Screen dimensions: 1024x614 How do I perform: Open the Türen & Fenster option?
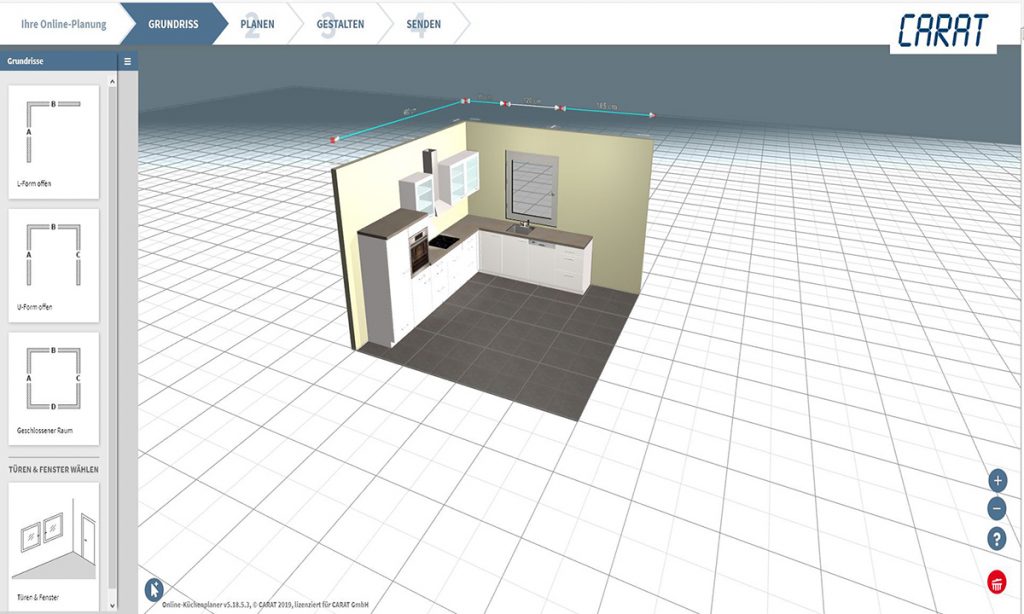pos(54,545)
